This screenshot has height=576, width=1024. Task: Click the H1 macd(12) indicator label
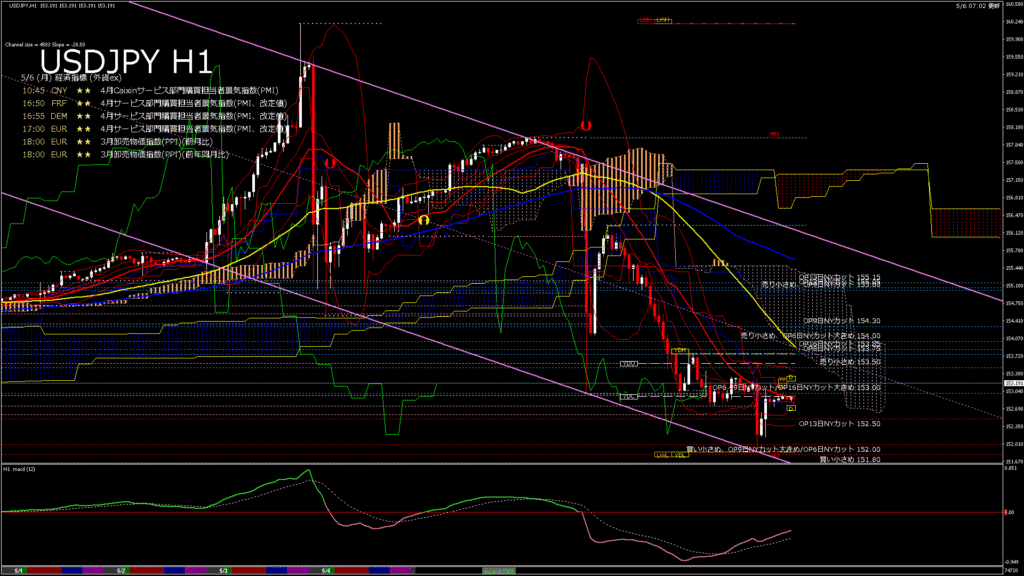pos(22,468)
